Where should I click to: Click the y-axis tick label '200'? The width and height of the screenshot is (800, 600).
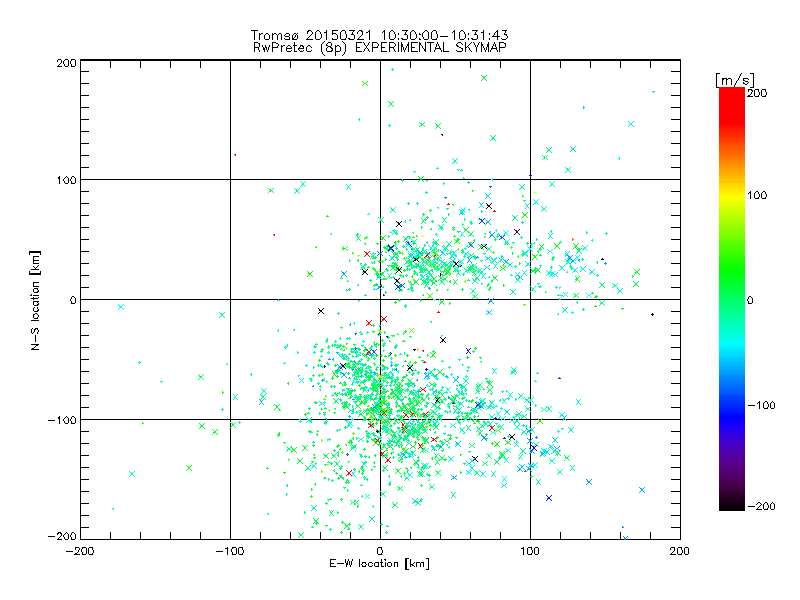coord(66,63)
